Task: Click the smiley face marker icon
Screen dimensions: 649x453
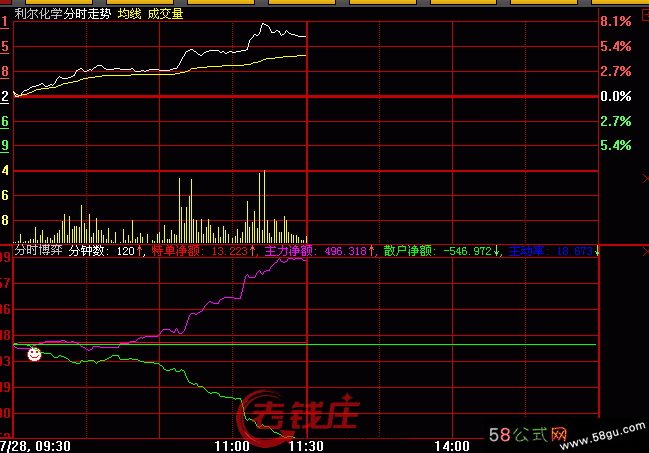Action: click(x=34, y=353)
